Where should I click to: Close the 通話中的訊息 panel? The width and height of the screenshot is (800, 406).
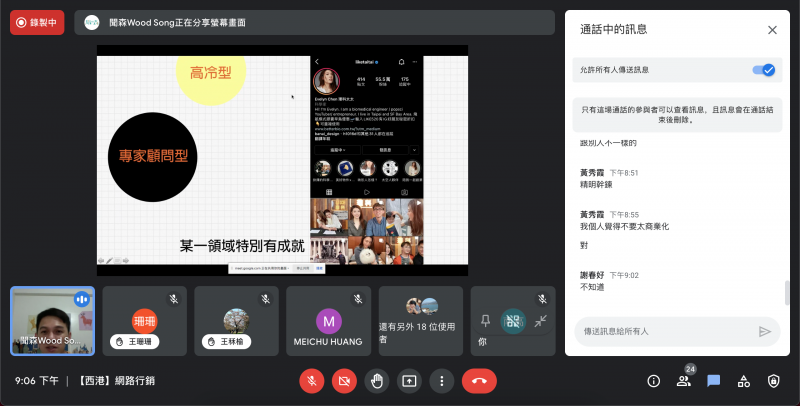click(x=772, y=30)
